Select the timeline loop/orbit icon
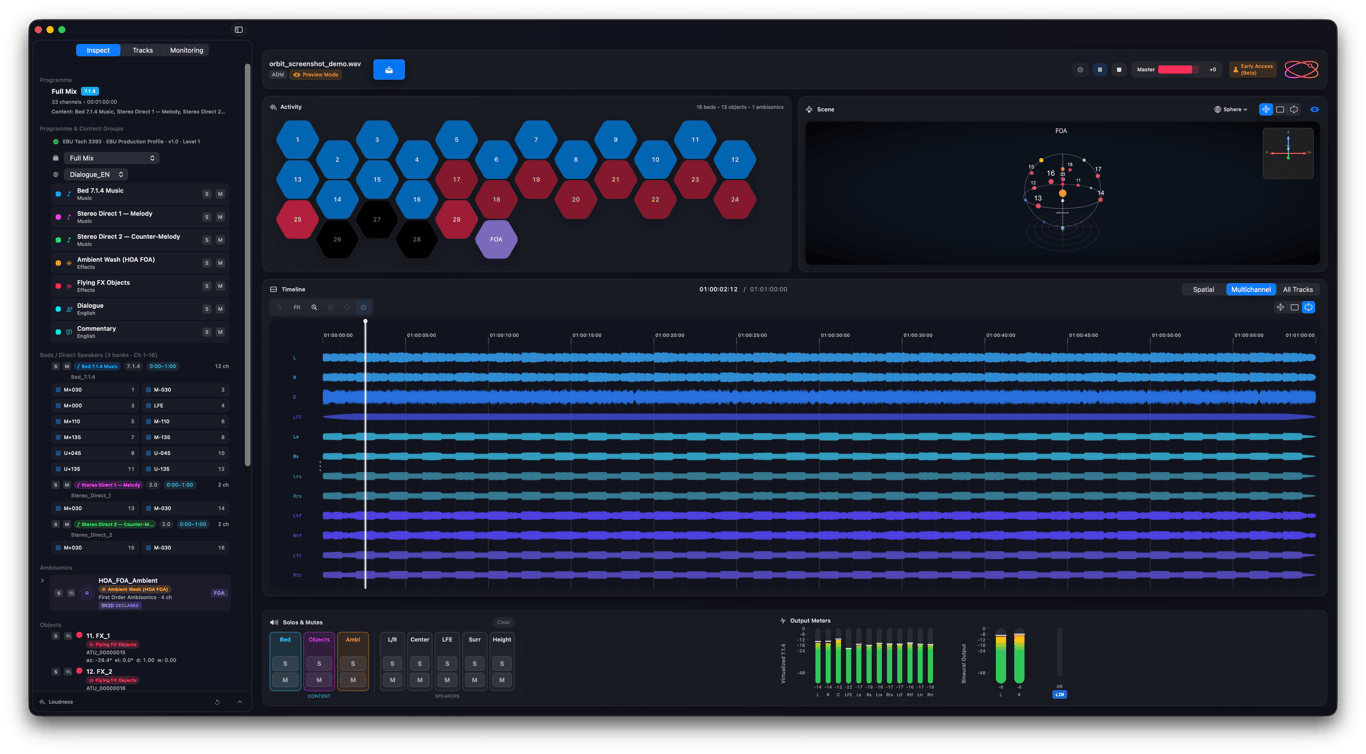The width and height of the screenshot is (1366, 754). (x=1308, y=308)
